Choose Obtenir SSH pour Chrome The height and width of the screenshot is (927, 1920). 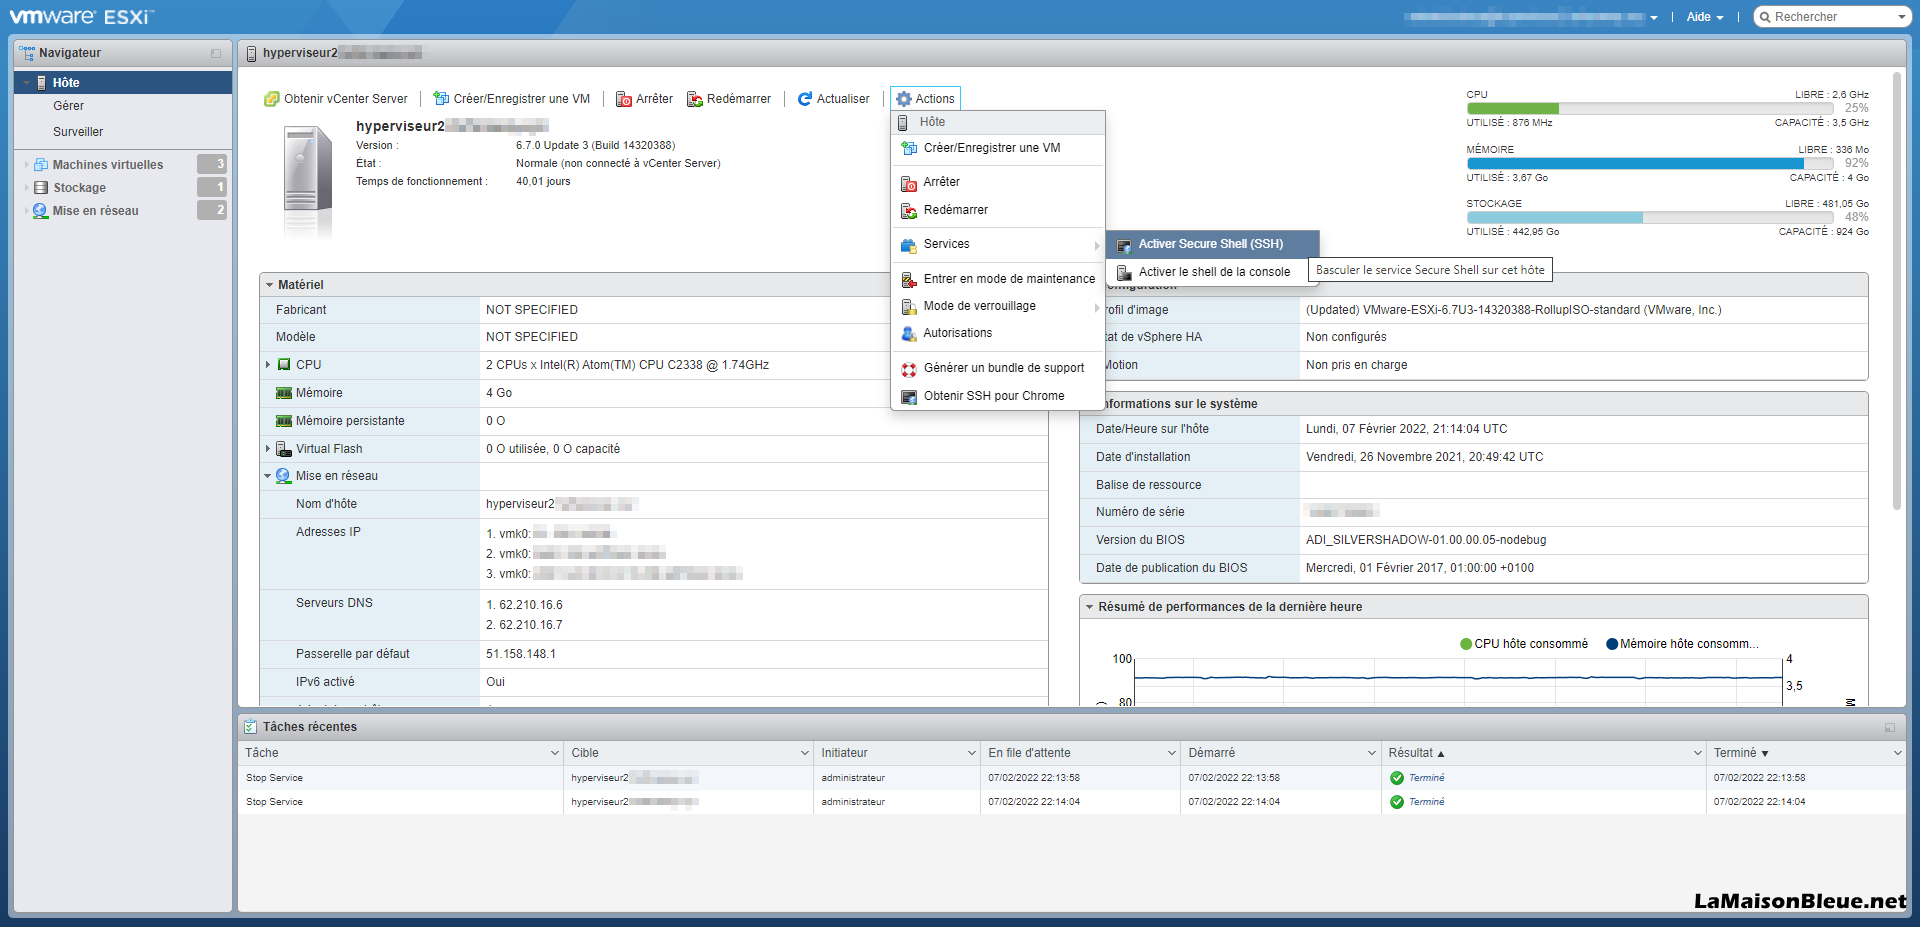[998, 396]
